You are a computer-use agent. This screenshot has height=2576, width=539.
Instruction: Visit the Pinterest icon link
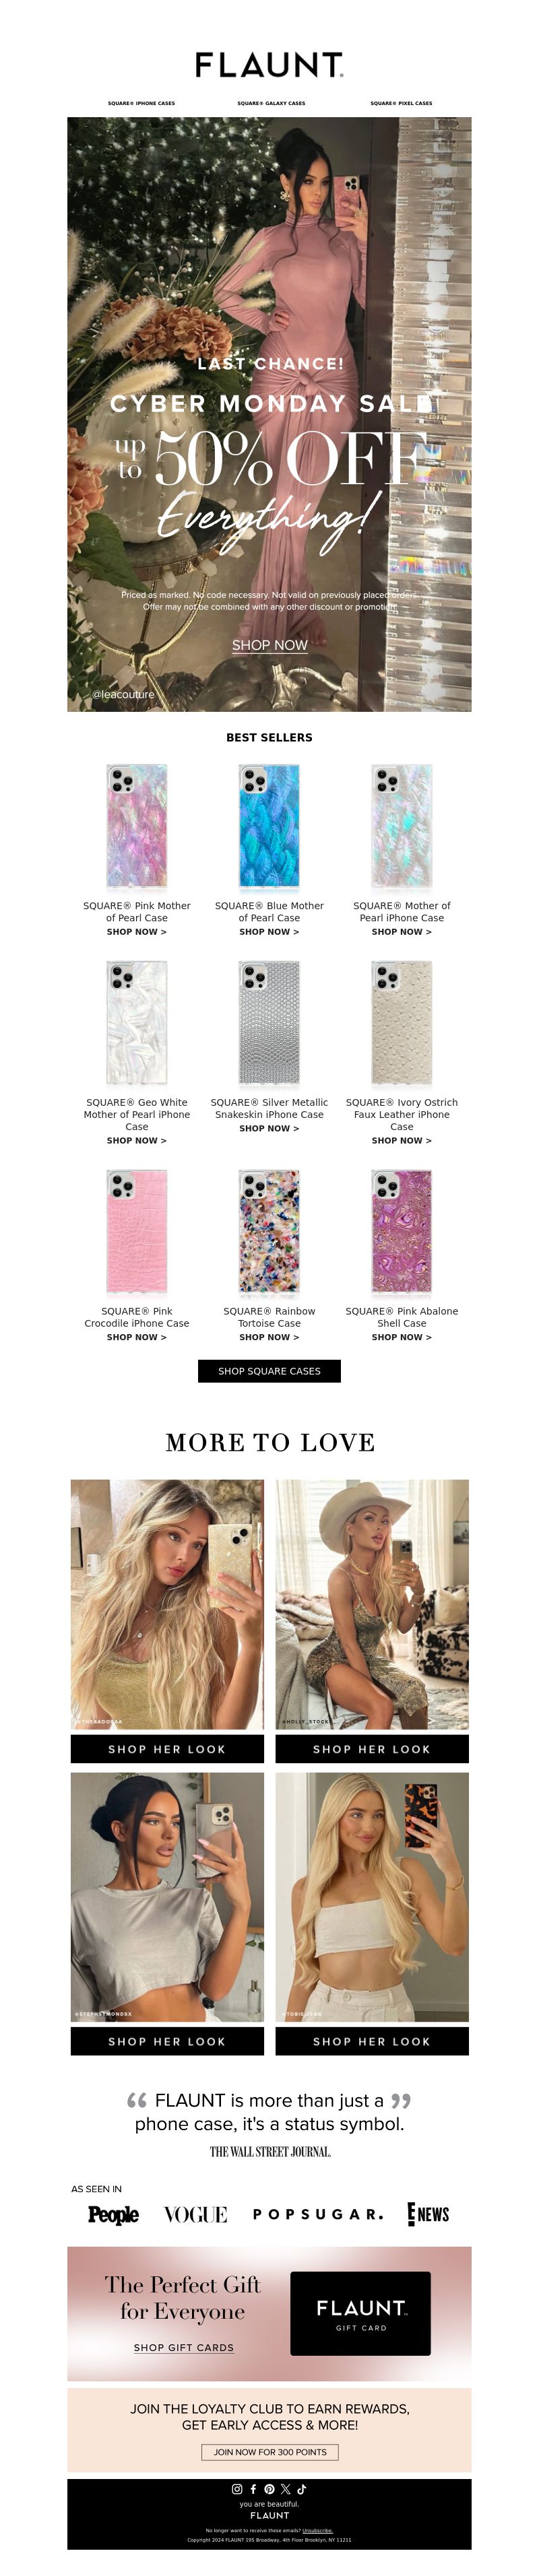point(269,2490)
